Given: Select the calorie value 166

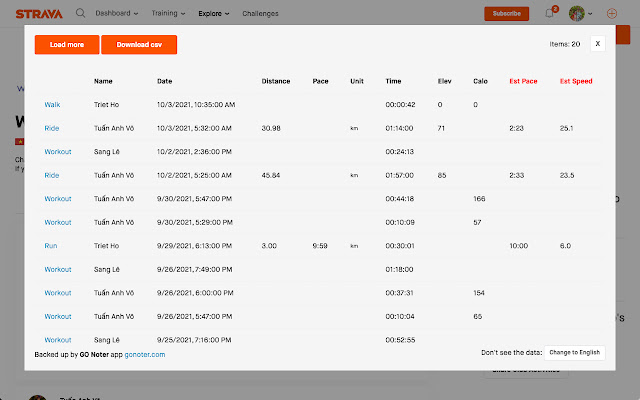Looking at the screenshot, I should point(479,199).
